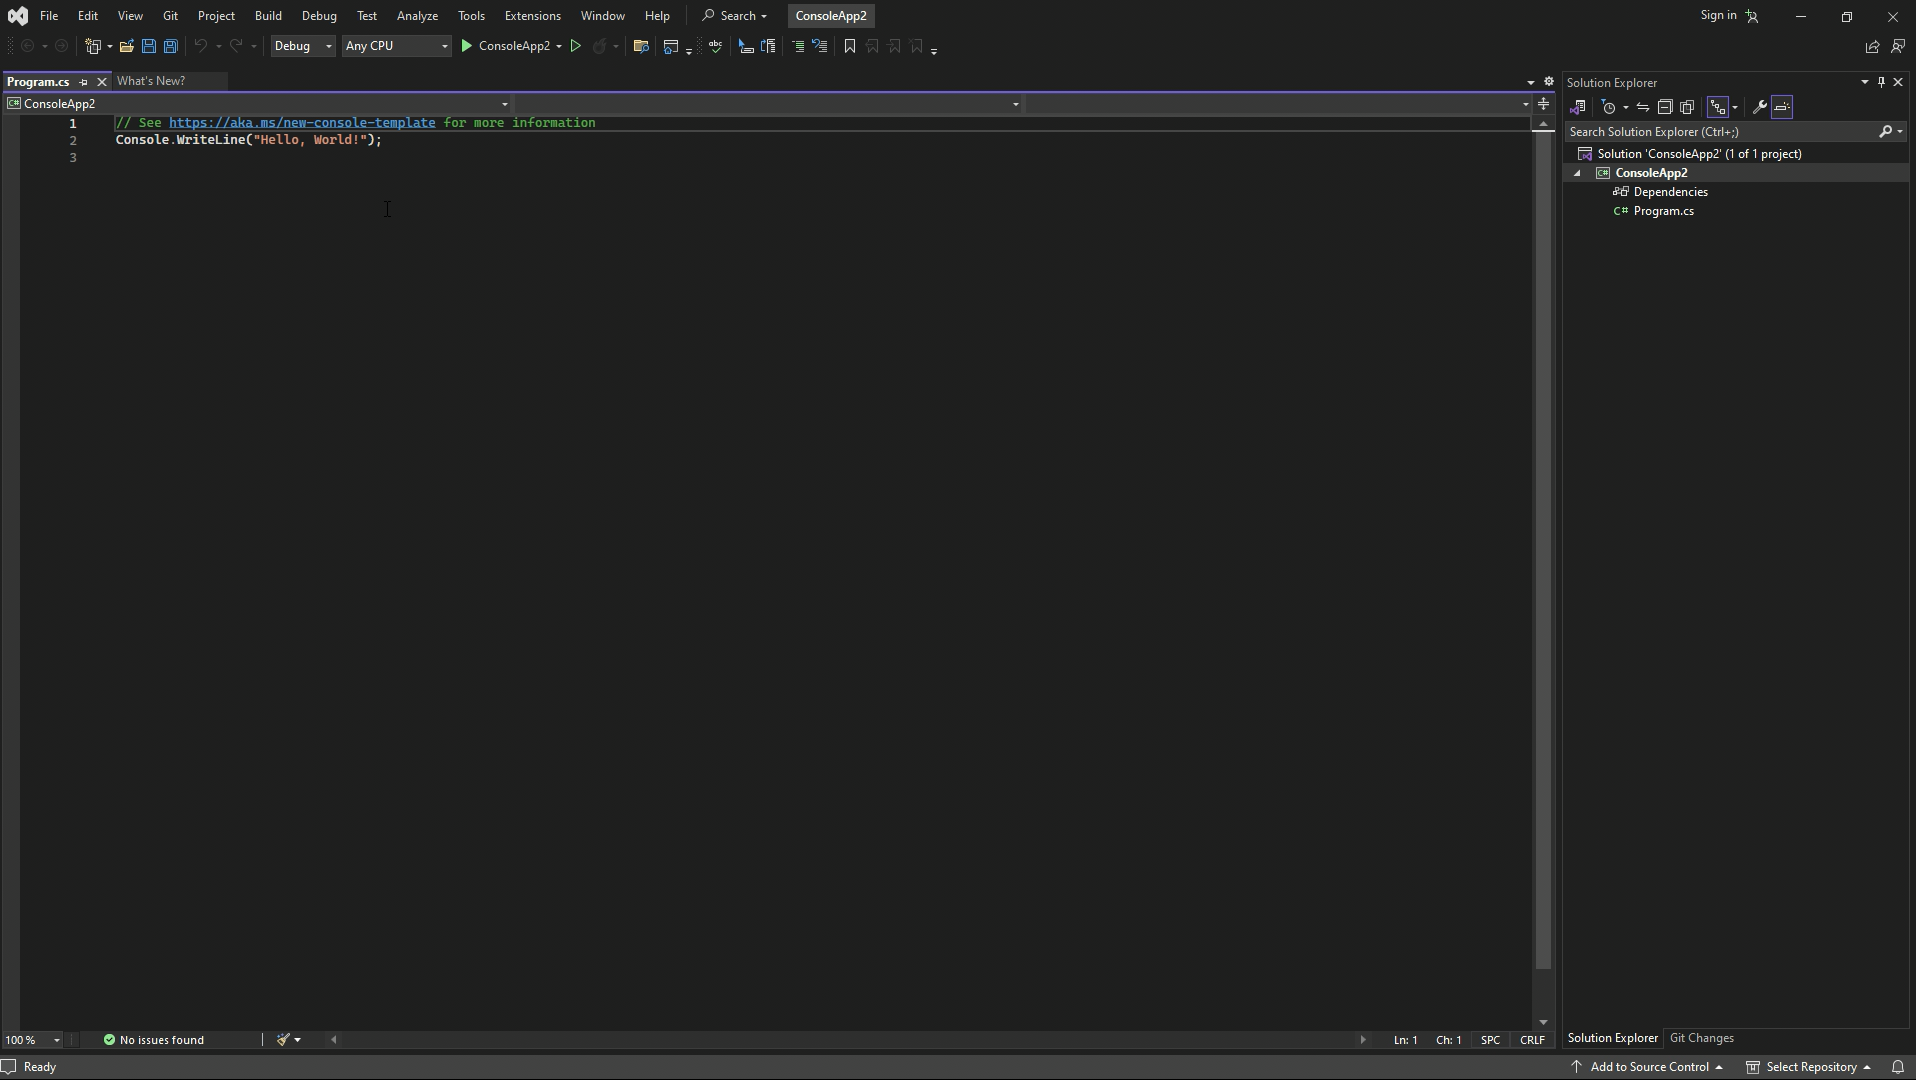Toggle SPC indentation setting in status bar
Viewport: 1916px width, 1080px height.
pyautogui.click(x=1490, y=1040)
